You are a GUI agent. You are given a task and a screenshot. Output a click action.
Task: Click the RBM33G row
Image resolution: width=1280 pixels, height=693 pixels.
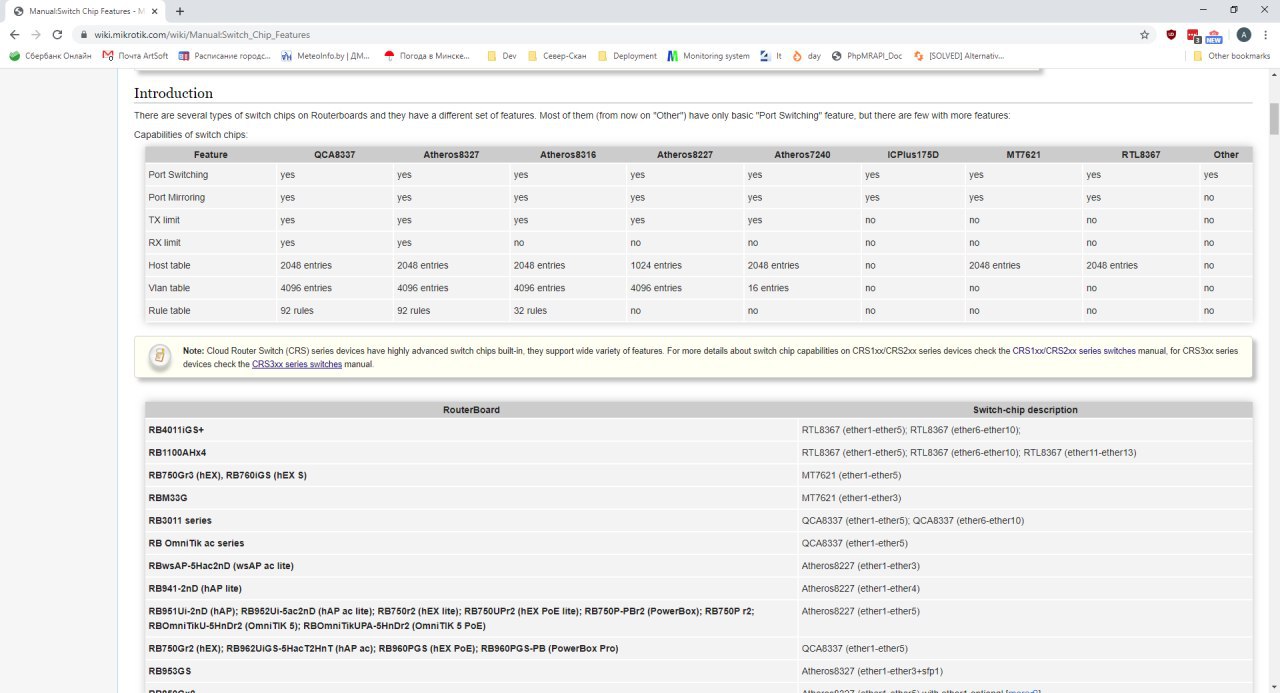(698, 497)
